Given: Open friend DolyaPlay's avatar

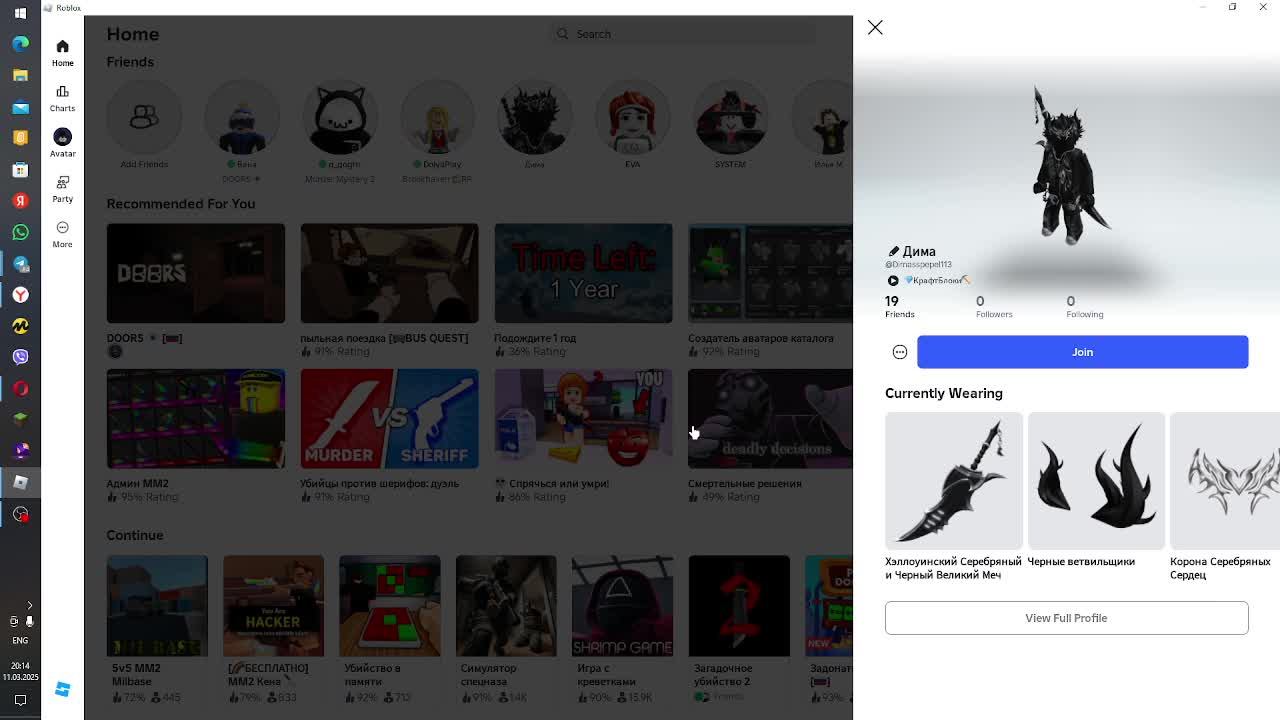Looking at the screenshot, I should [x=437, y=117].
